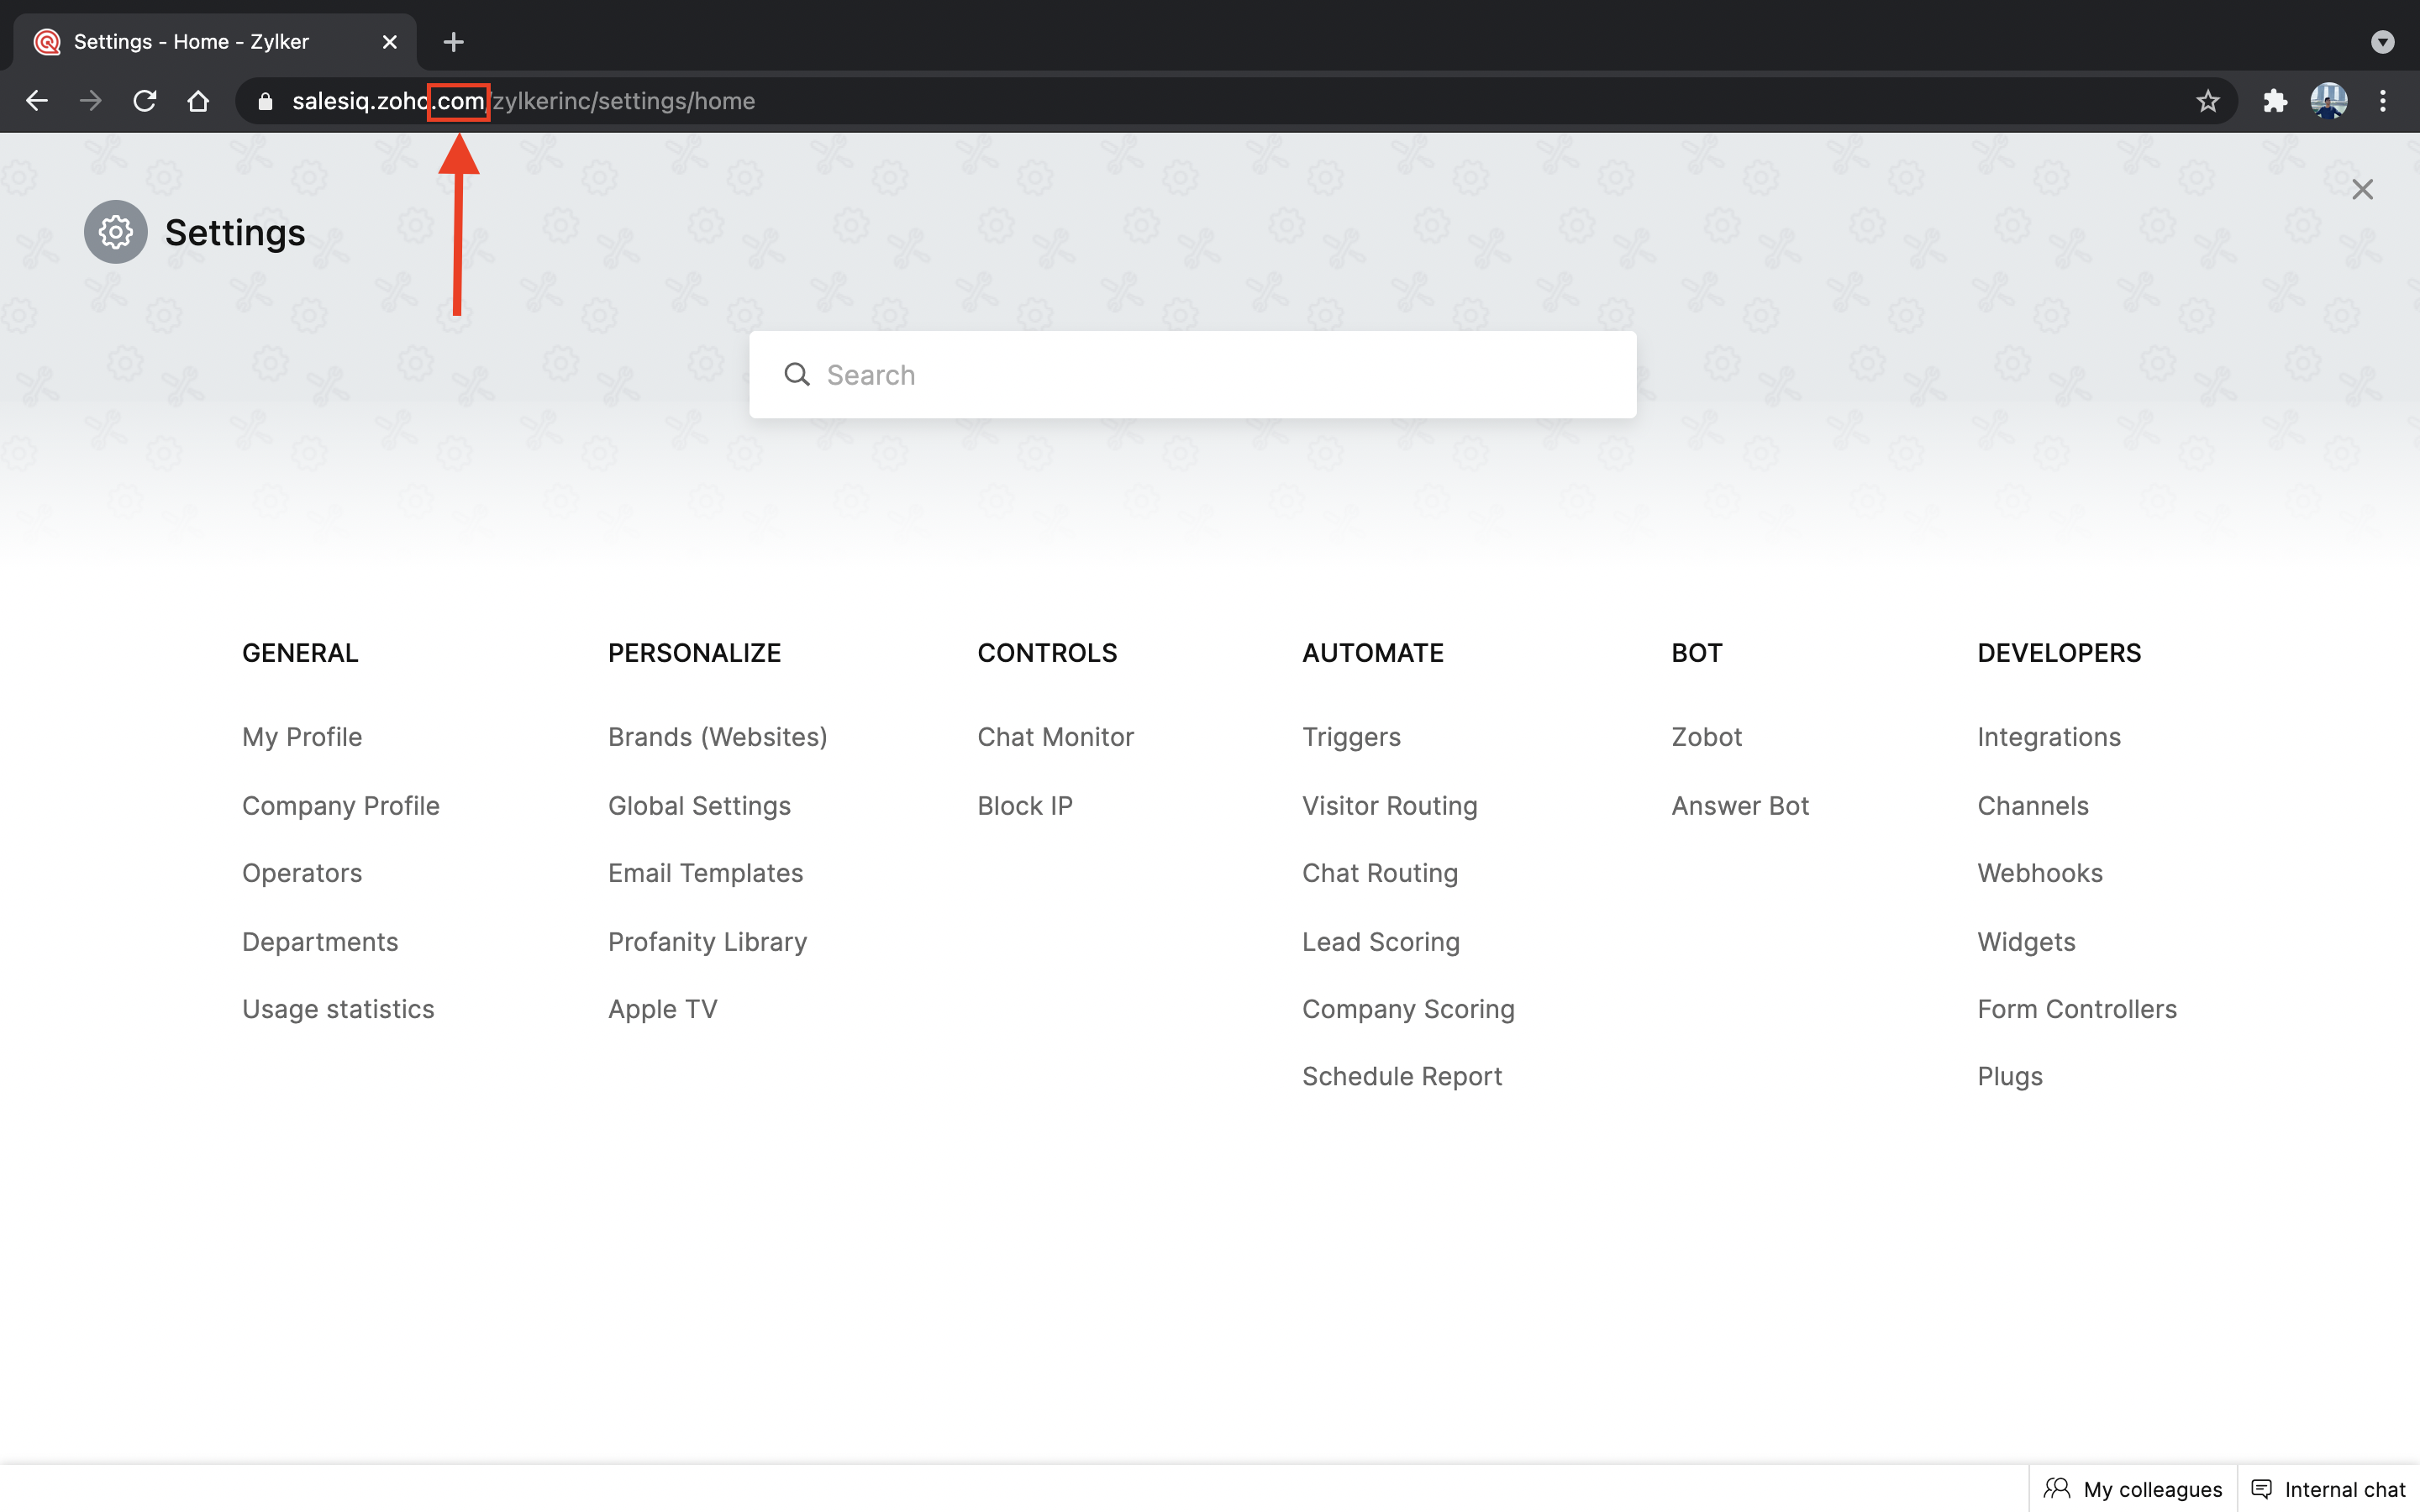Image resolution: width=2420 pixels, height=1512 pixels.
Task: Open Profanity Library
Action: [x=708, y=942]
